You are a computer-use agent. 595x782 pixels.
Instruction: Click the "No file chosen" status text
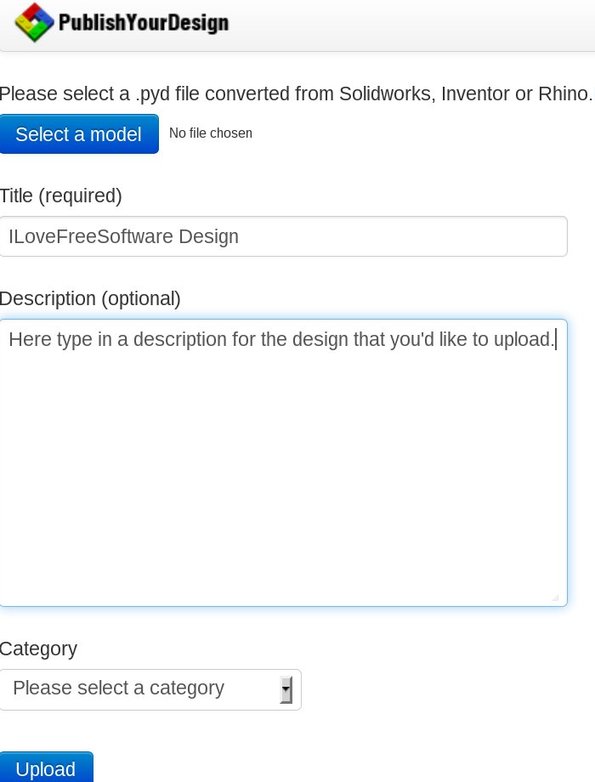[210, 133]
